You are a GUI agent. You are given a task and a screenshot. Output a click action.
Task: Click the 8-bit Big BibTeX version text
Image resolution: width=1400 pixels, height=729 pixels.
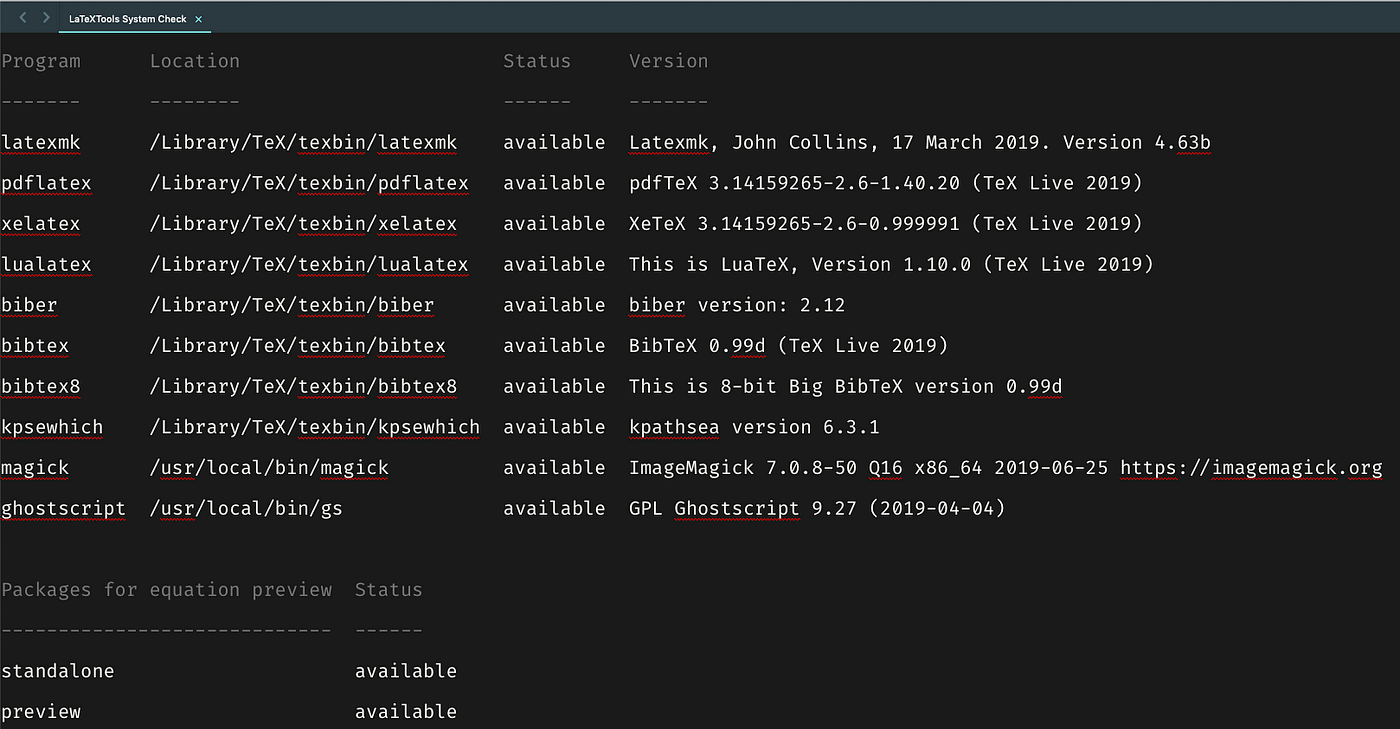point(846,387)
